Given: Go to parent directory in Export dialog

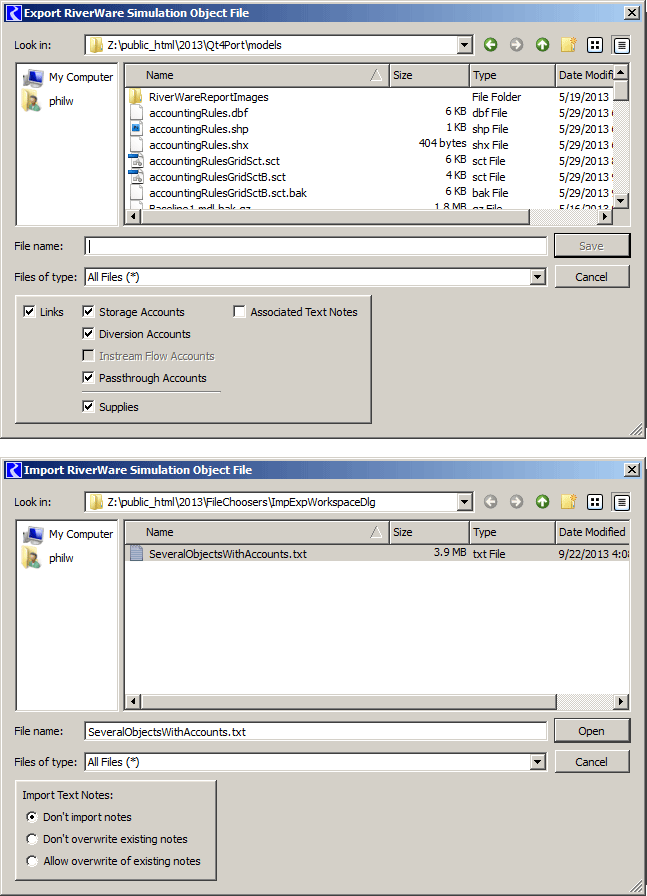Looking at the screenshot, I should (542, 45).
